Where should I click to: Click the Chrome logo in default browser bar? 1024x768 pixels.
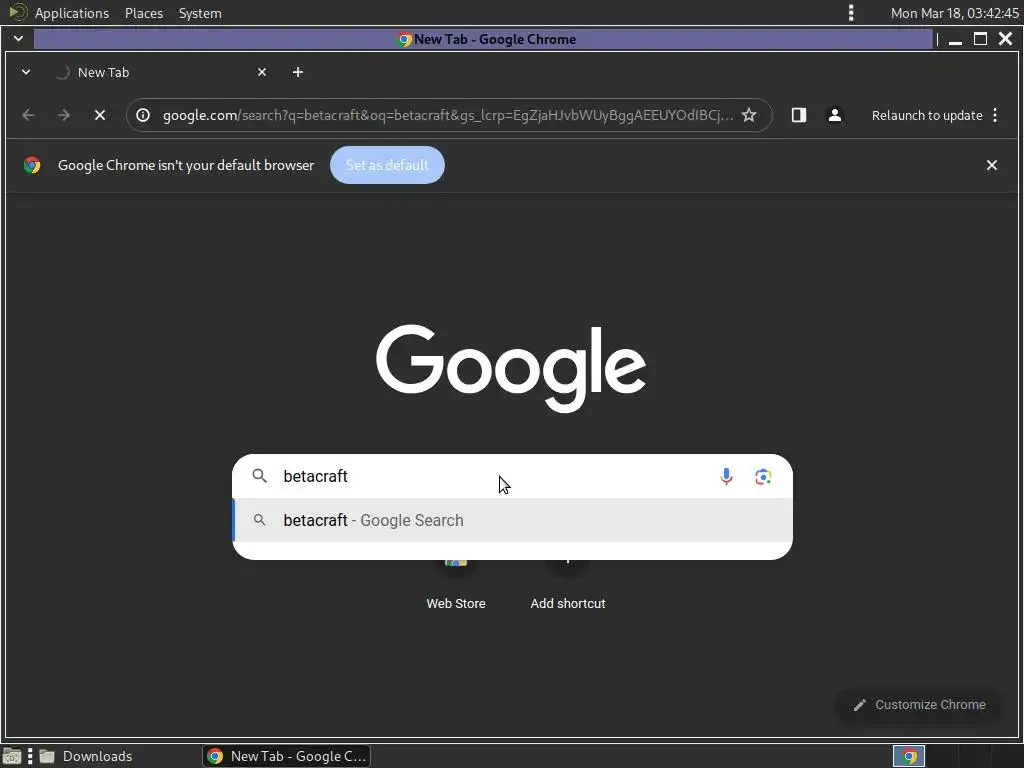pyautogui.click(x=32, y=165)
